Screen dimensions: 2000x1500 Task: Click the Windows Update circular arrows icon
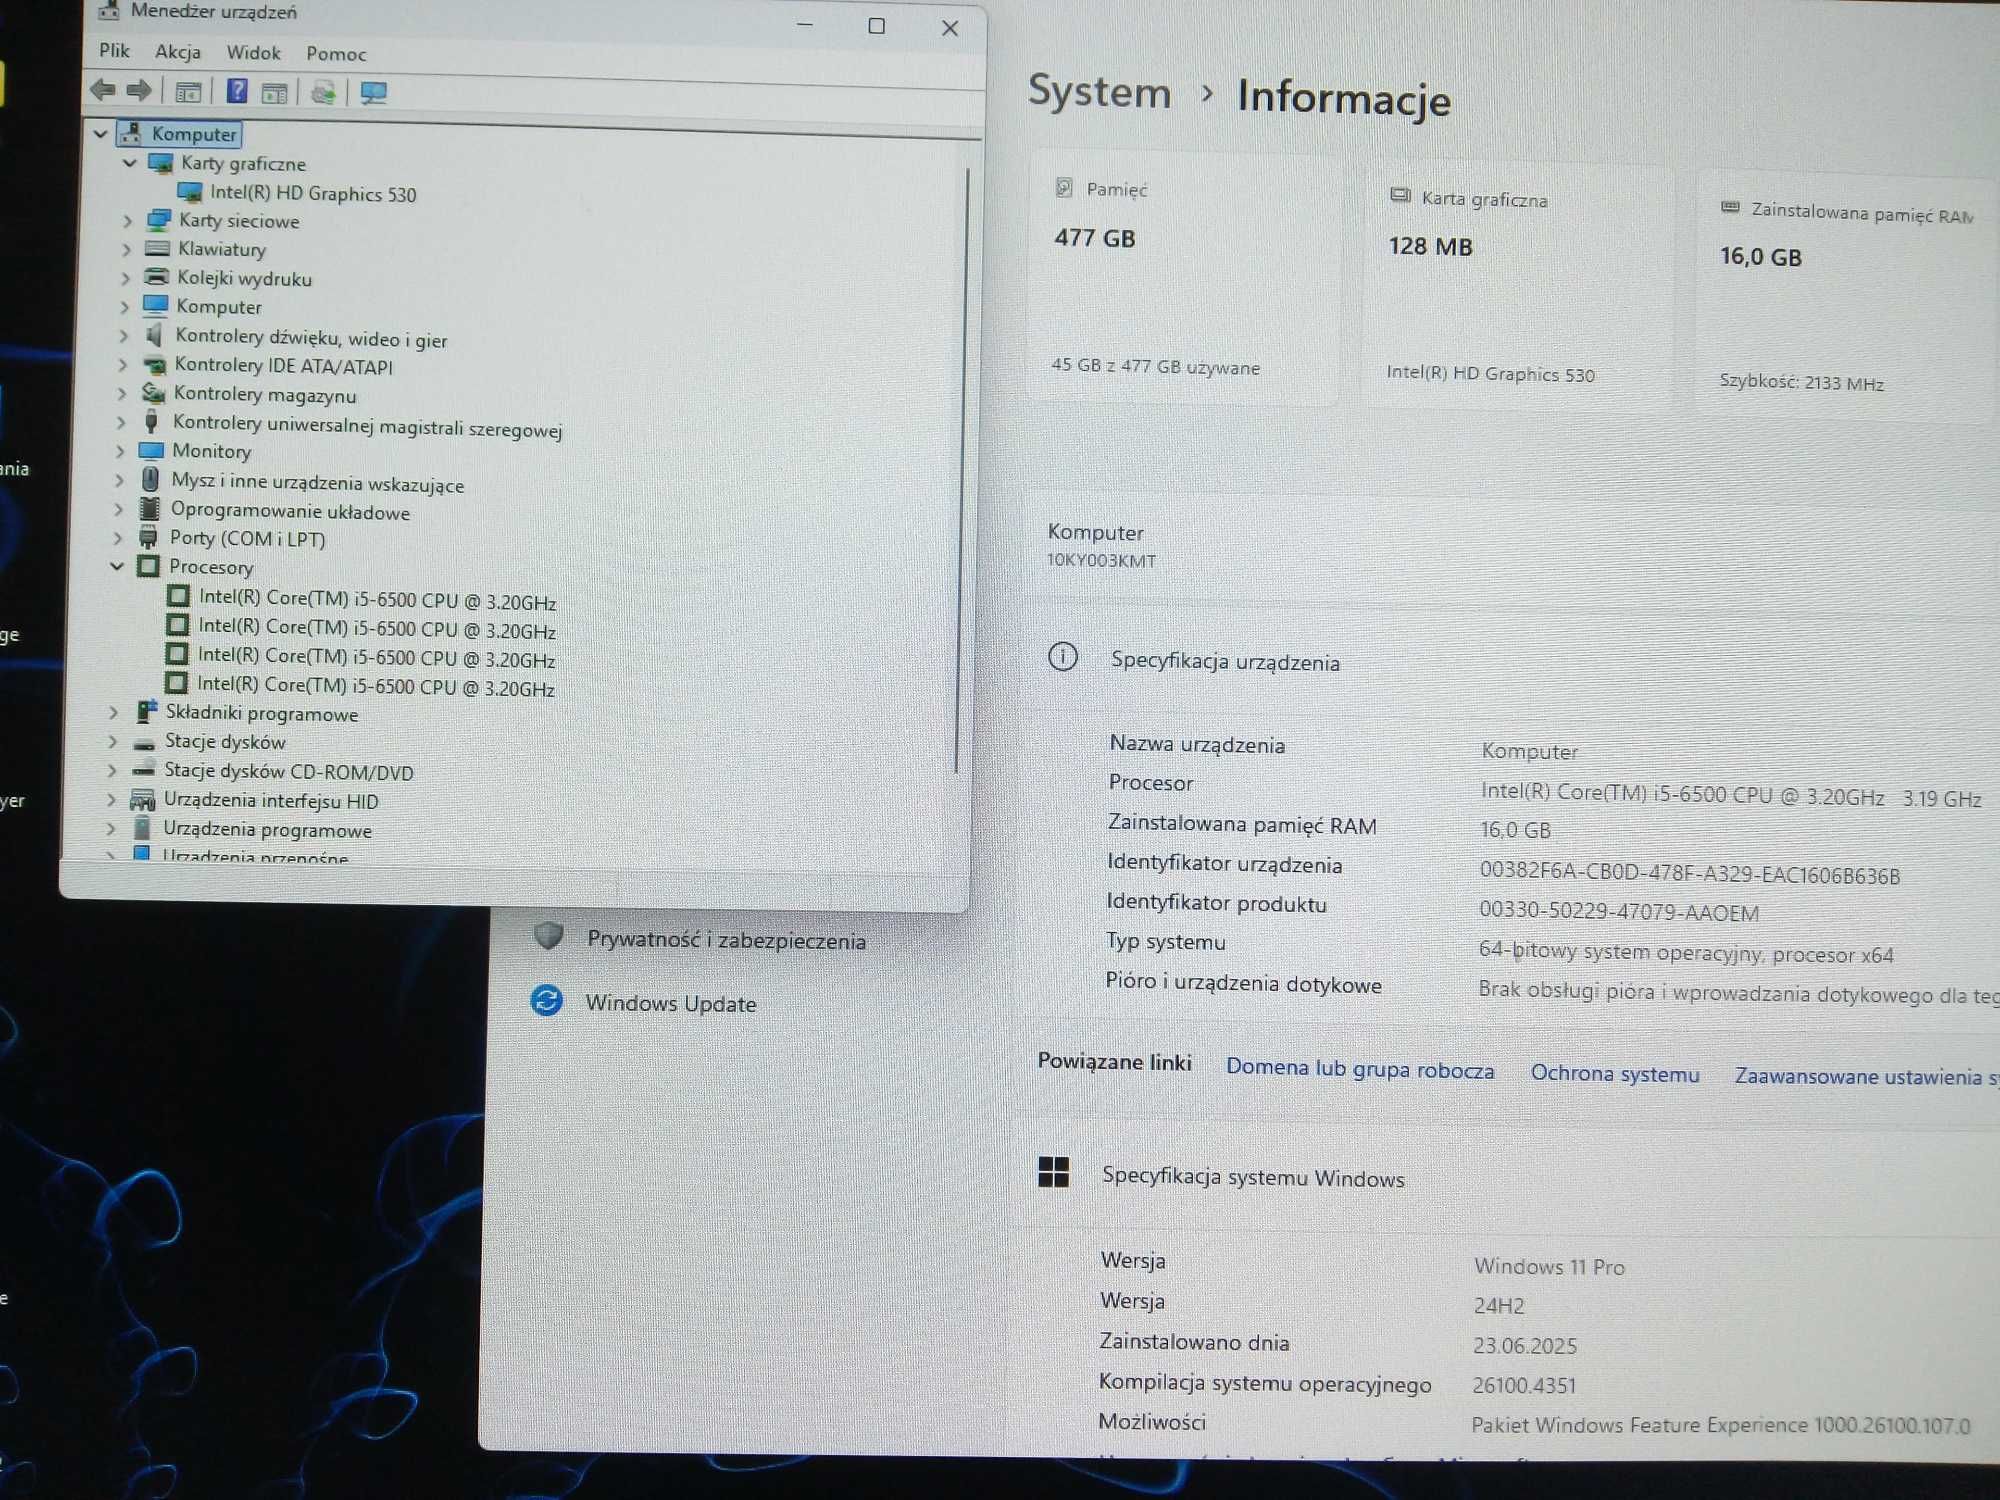coord(546,1000)
